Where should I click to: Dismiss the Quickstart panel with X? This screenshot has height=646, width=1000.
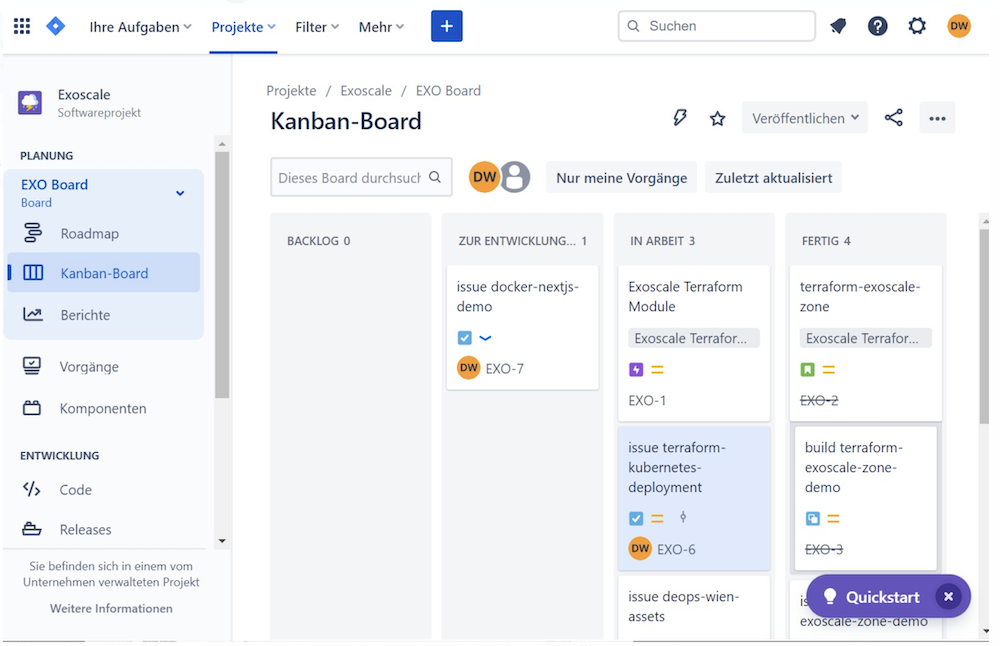(x=948, y=596)
